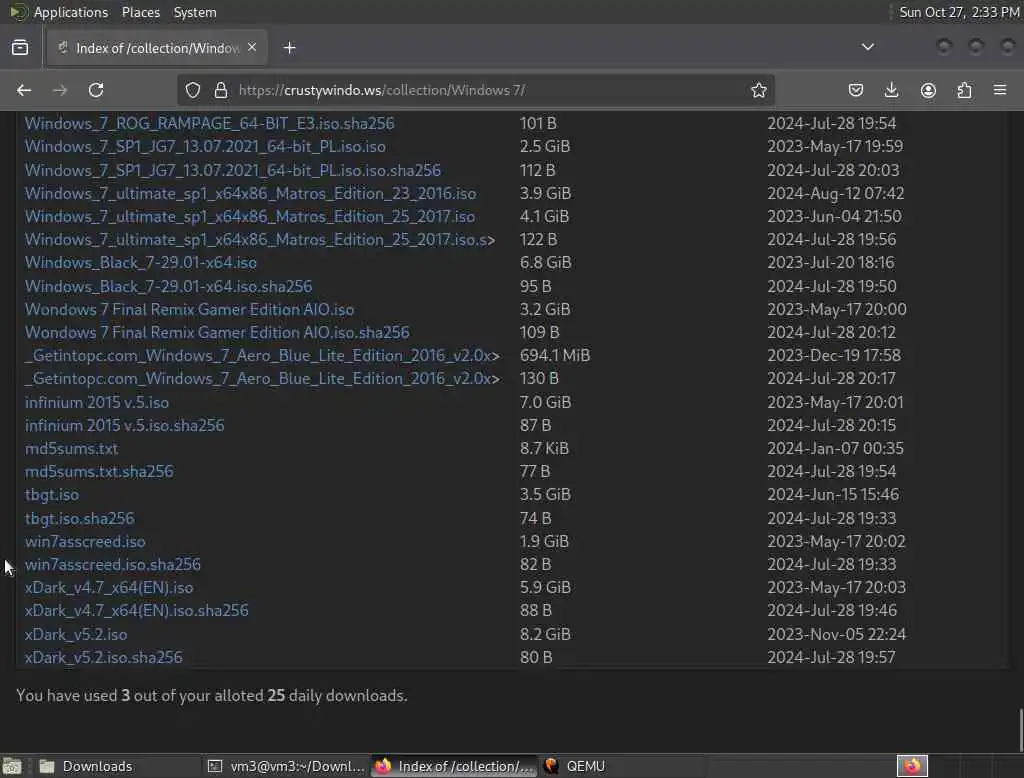Switch to vm3@vm3 terminal window
1024x778 pixels.
[285, 766]
